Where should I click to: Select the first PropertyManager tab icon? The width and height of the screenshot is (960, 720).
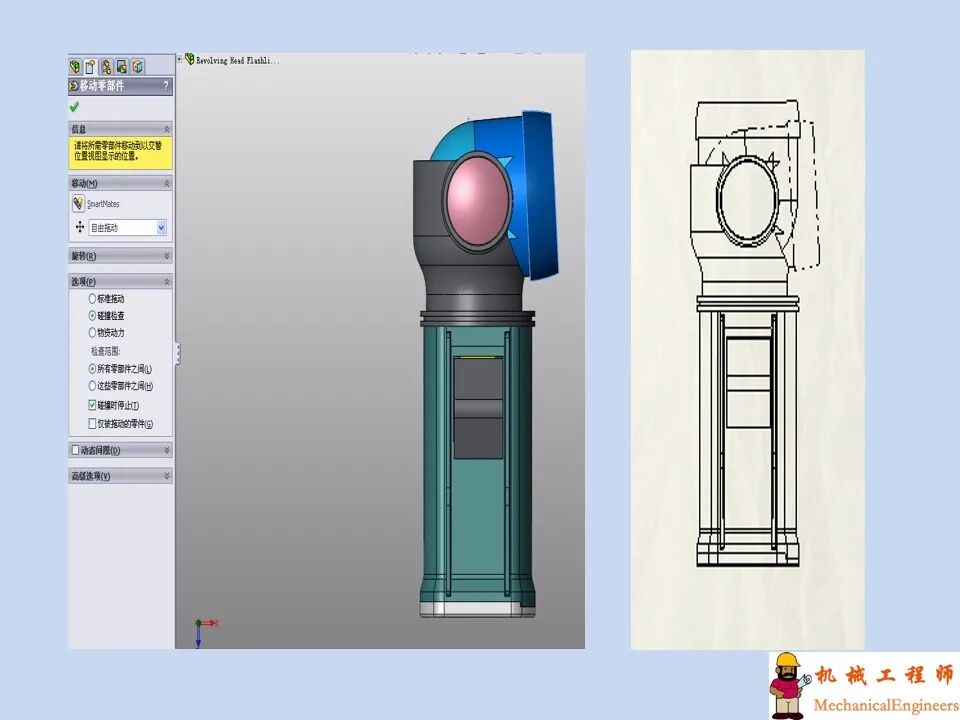(75, 67)
